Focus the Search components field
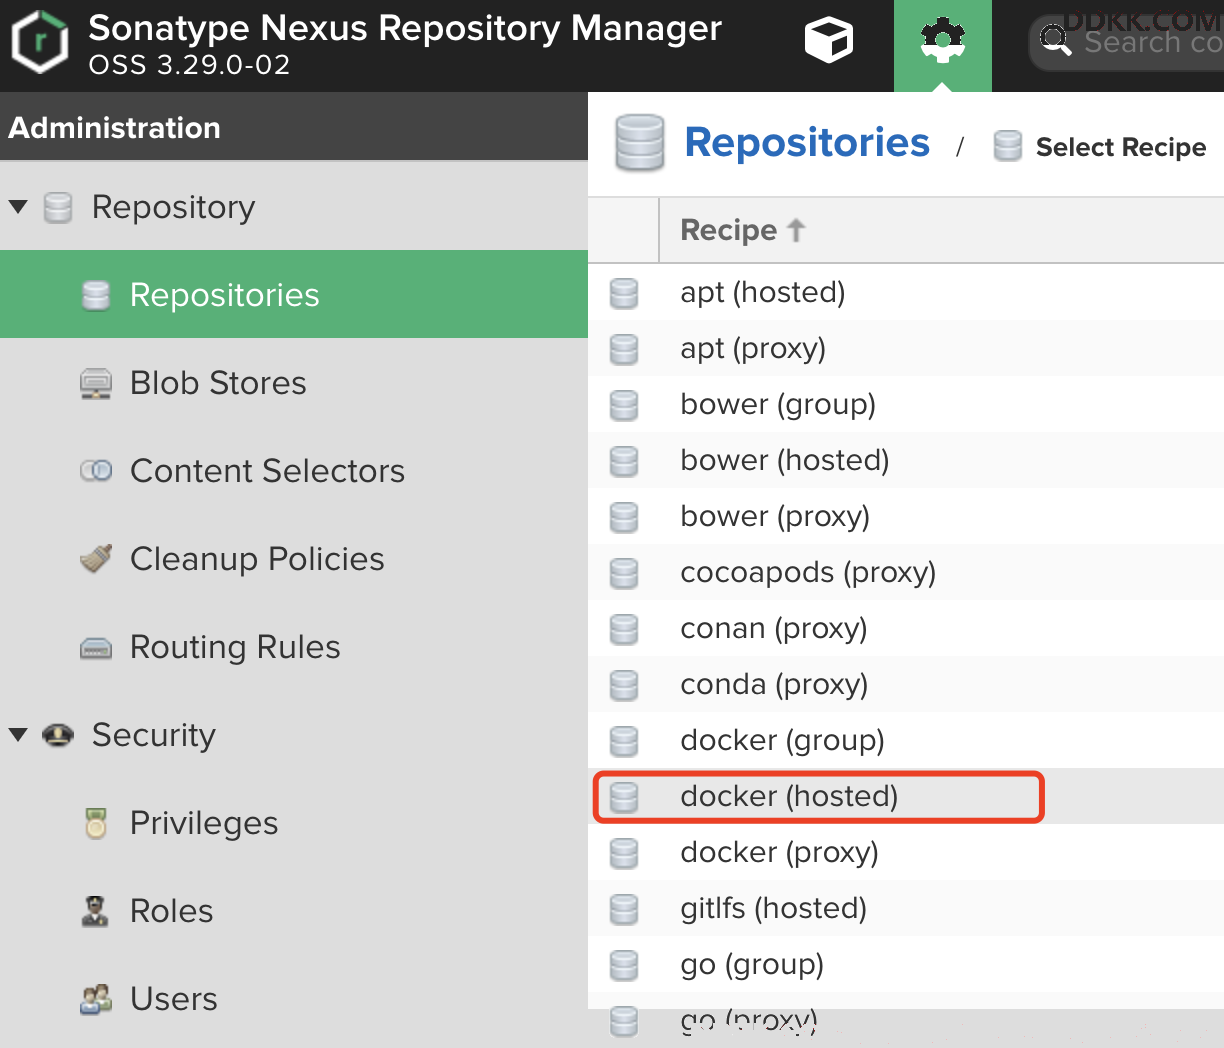This screenshot has width=1224, height=1048. click(1128, 42)
